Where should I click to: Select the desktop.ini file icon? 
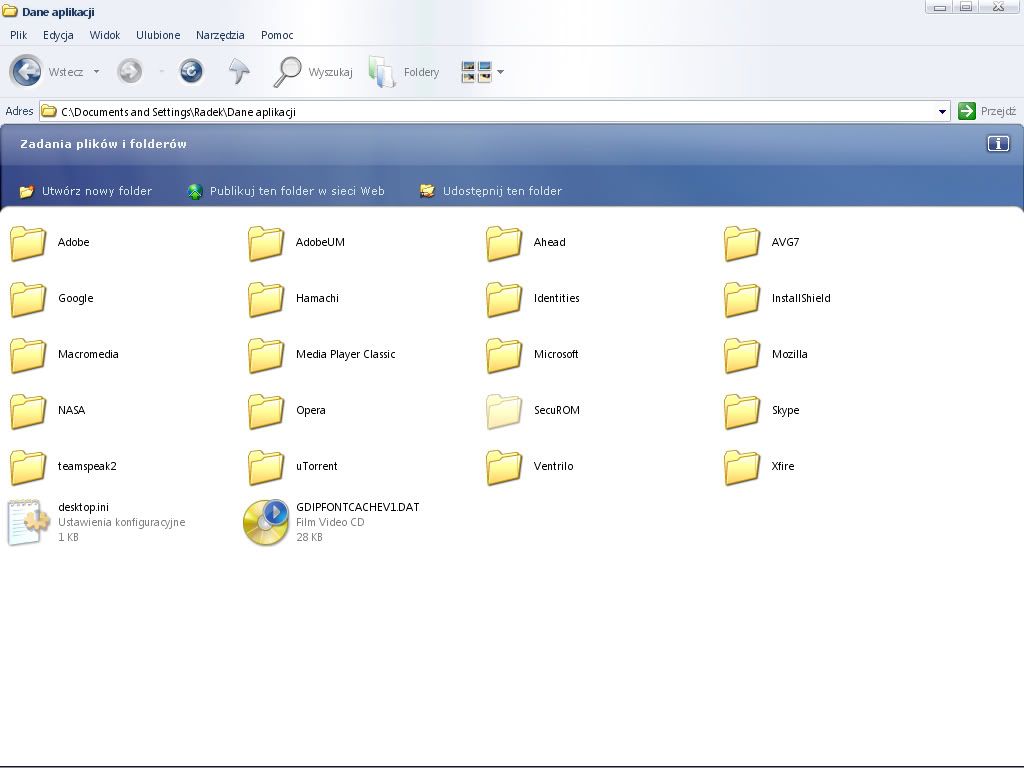[x=28, y=522]
